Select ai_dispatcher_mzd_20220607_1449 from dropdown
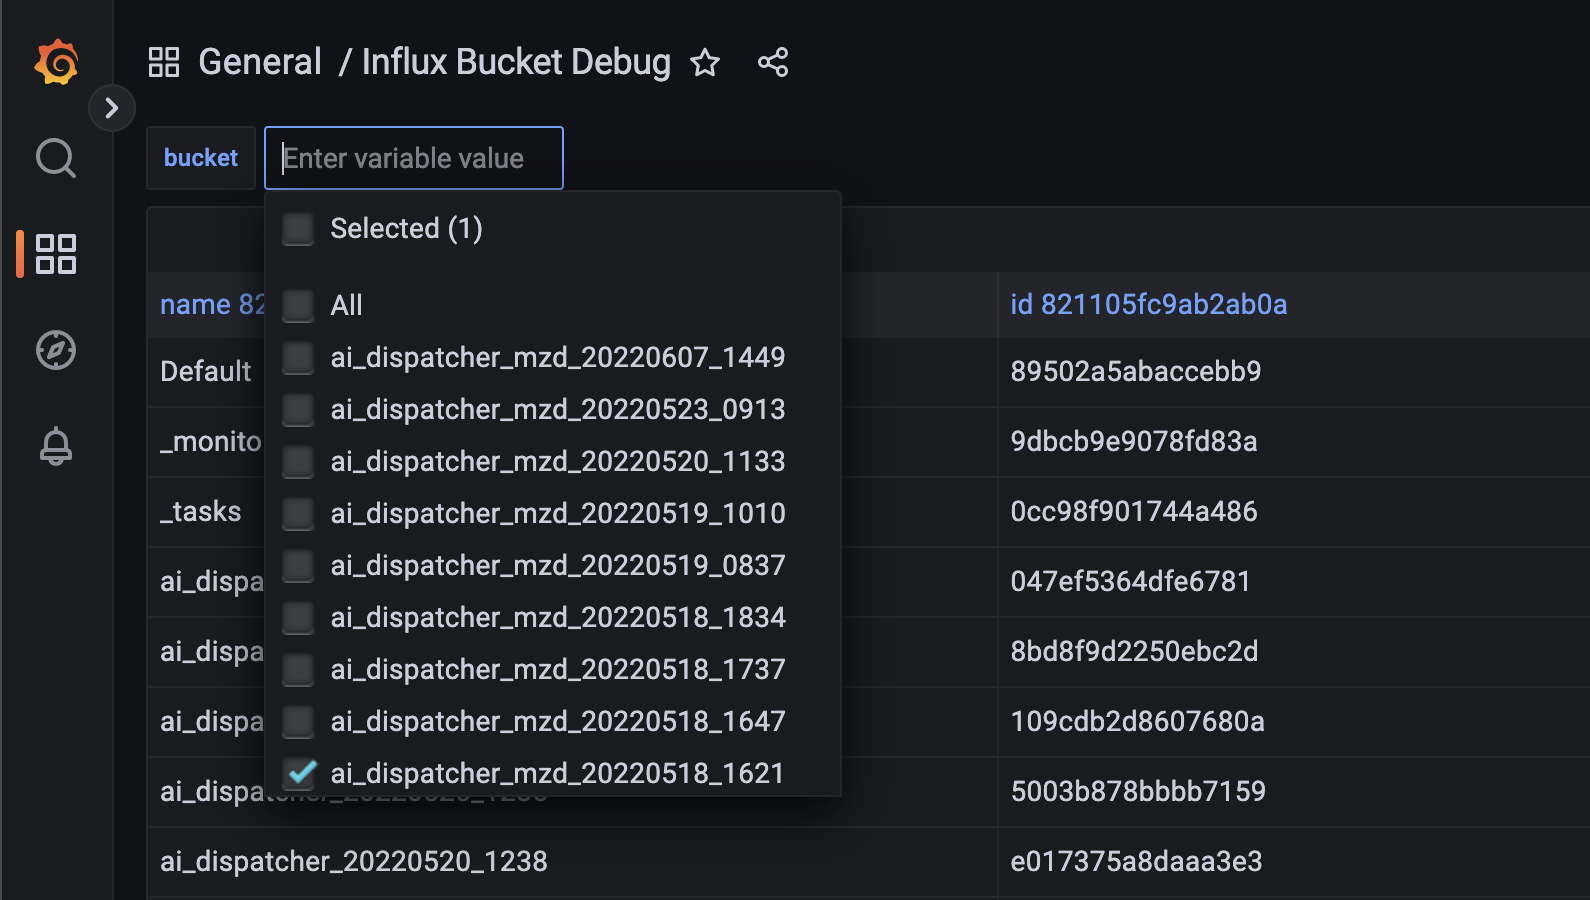The height and width of the screenshot is (900, 1590). click(x=558, y=357)
